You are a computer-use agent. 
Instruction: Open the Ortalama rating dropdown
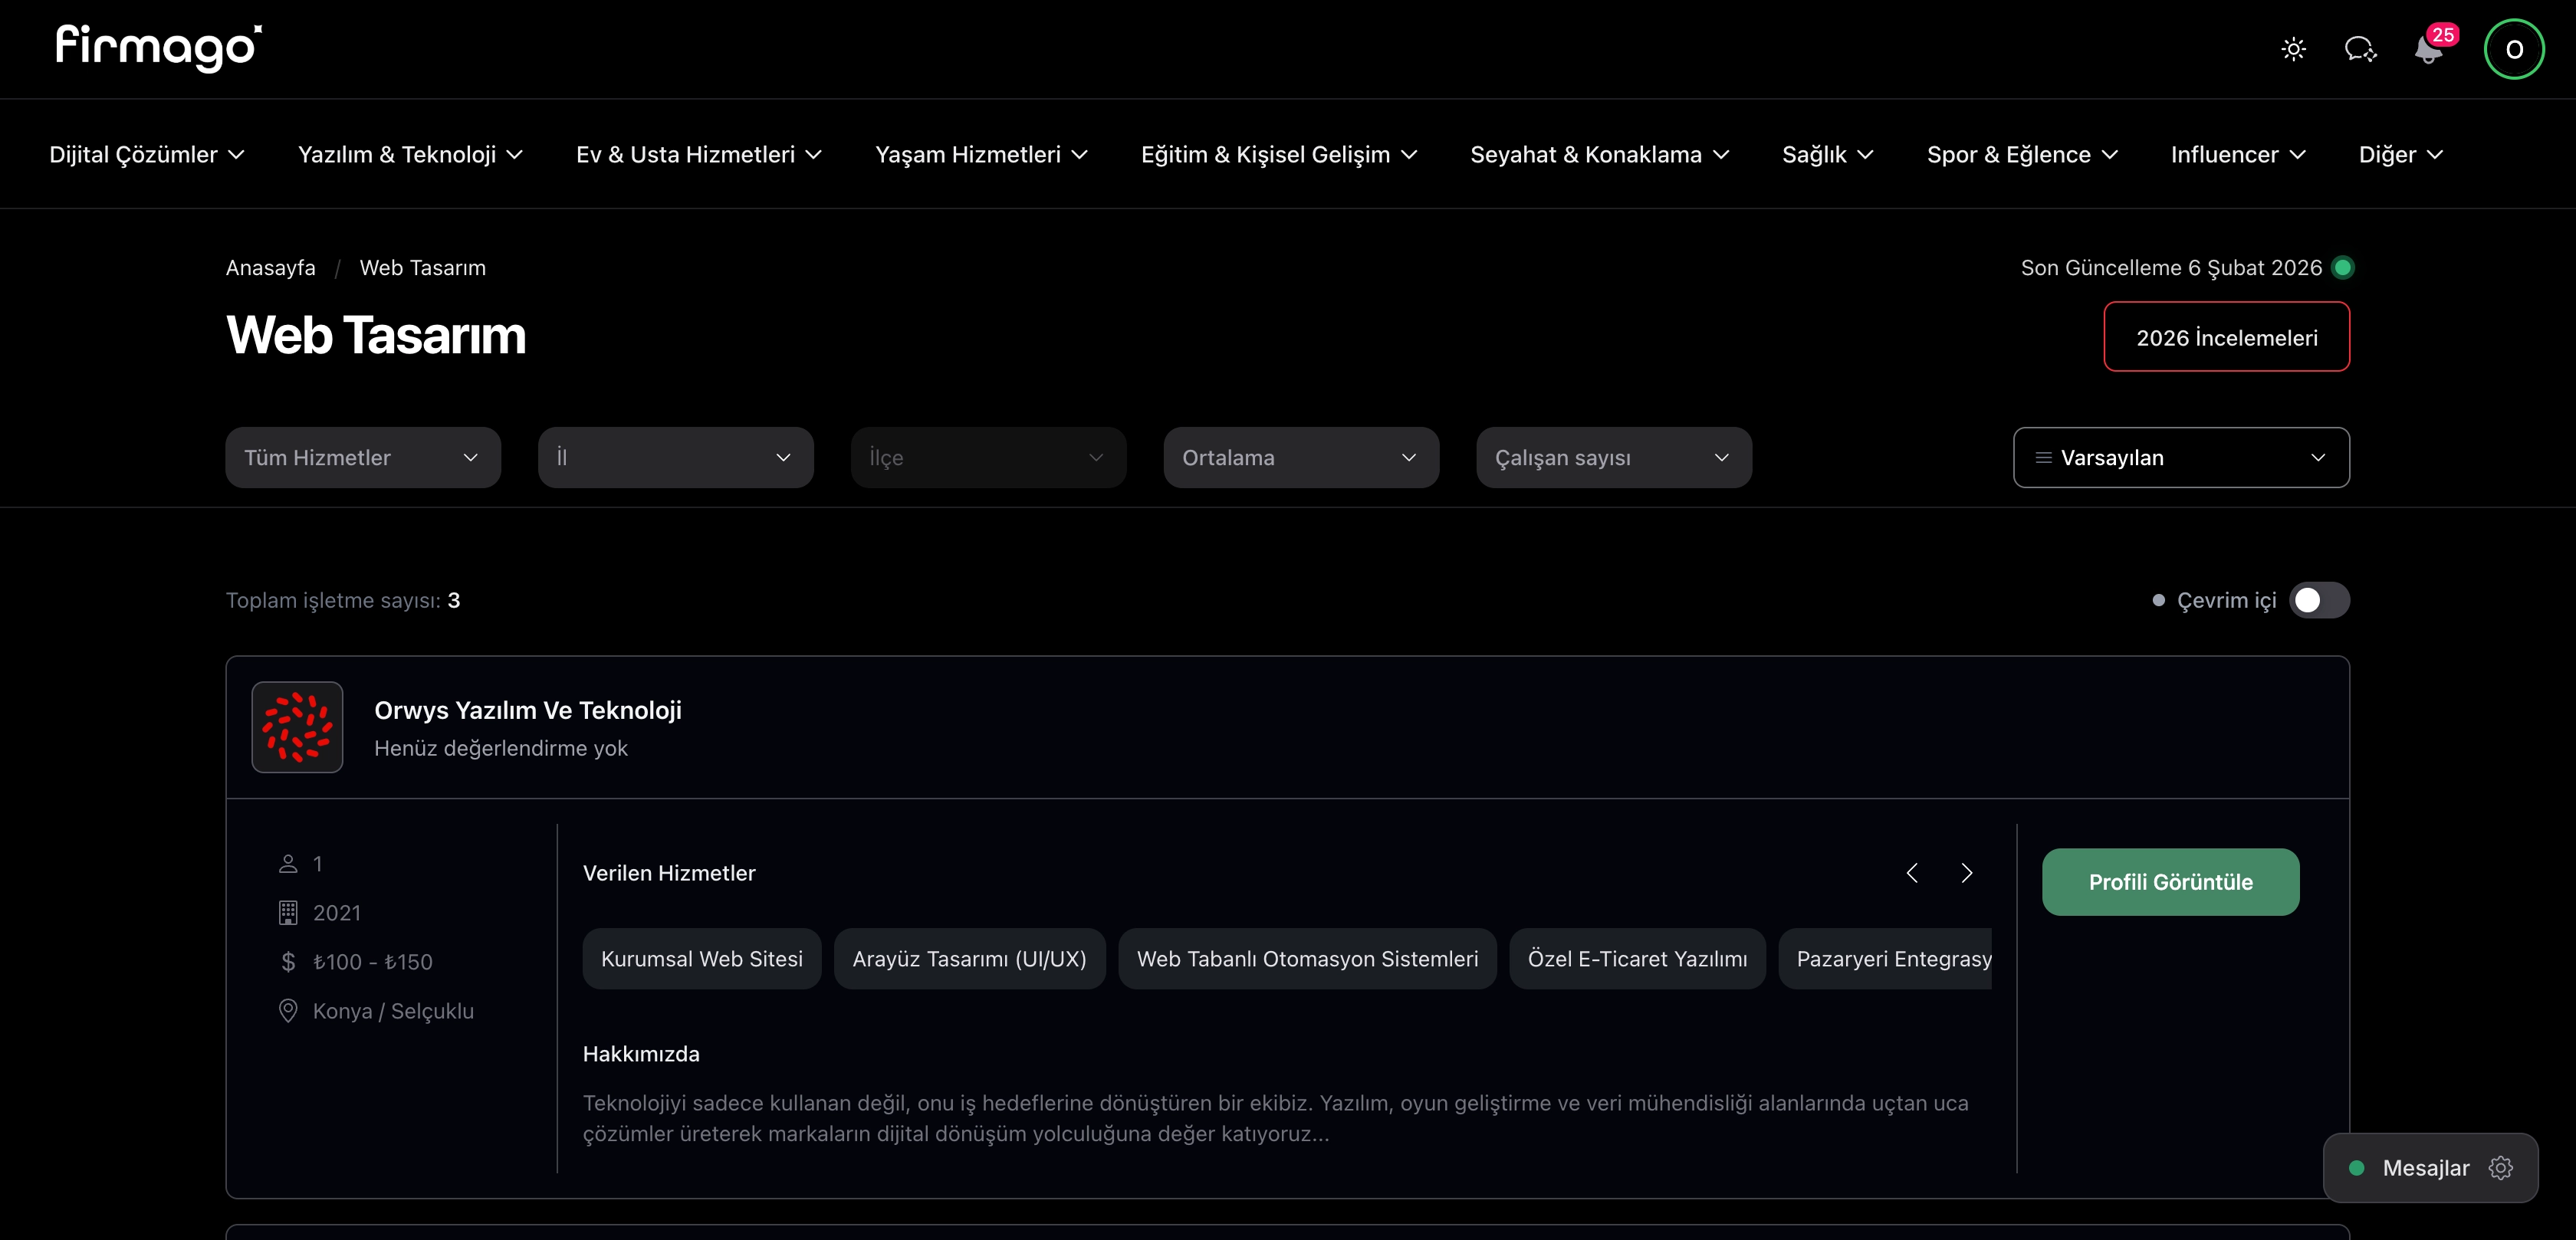[x=1300, y=458]
